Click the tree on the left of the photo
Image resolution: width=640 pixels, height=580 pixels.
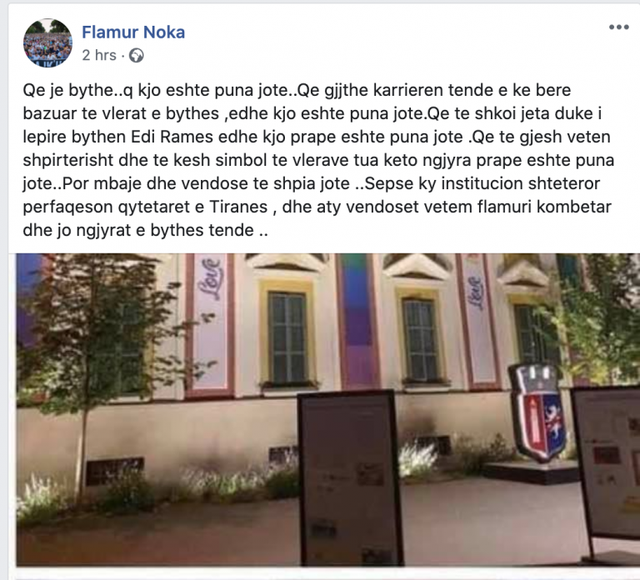click(94, 367)
